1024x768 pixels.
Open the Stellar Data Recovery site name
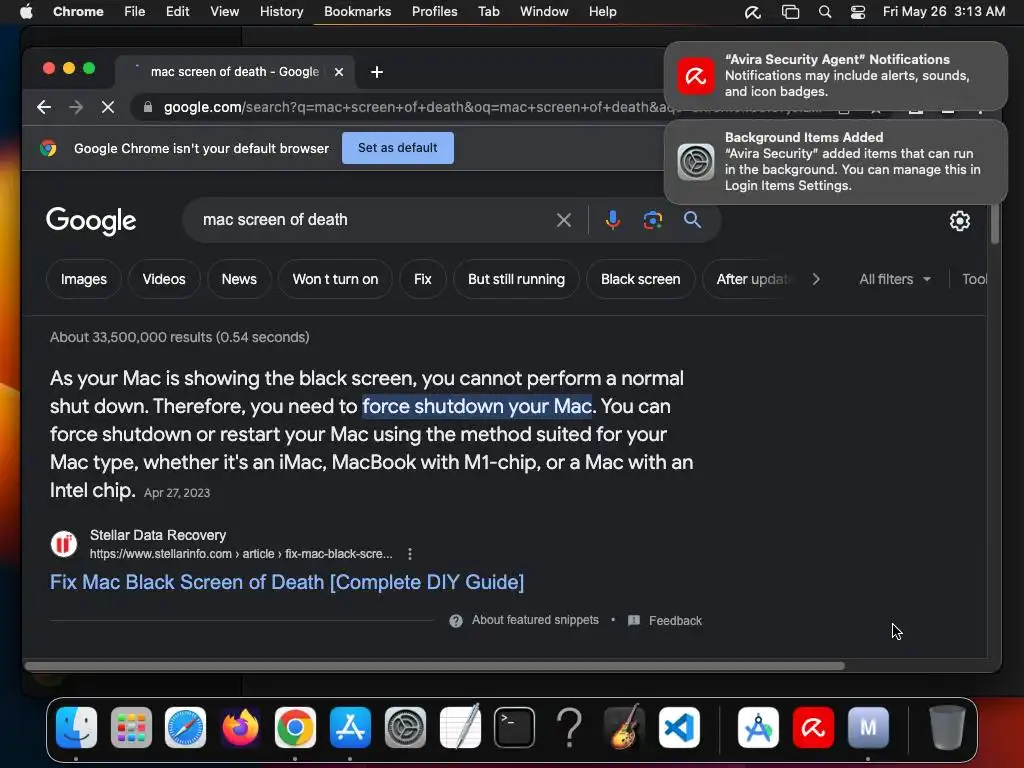click(x=158, y=536)
